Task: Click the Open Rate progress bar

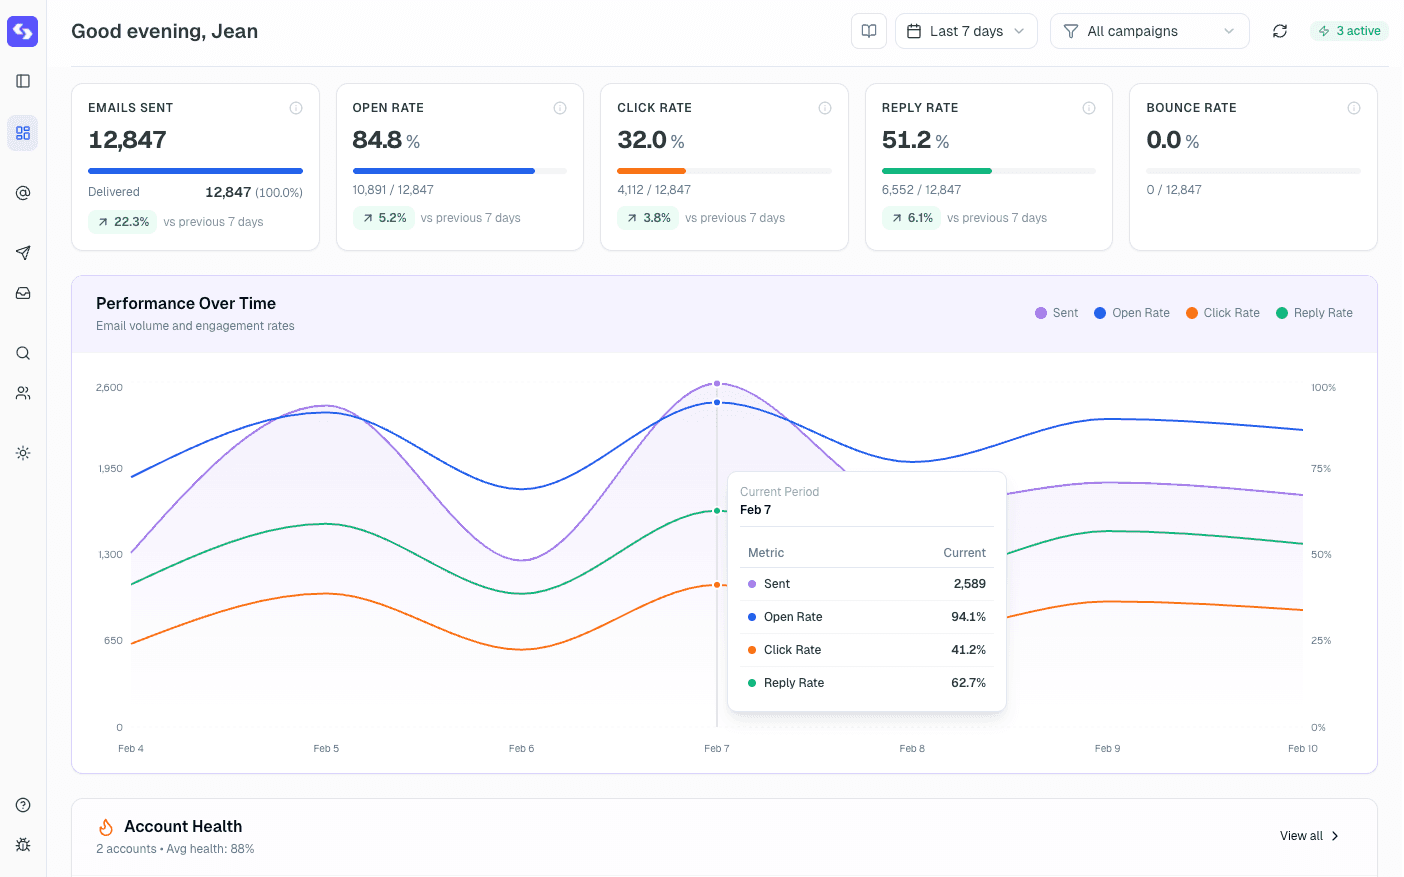Action: pyautogui.click(x=460, y=171)
